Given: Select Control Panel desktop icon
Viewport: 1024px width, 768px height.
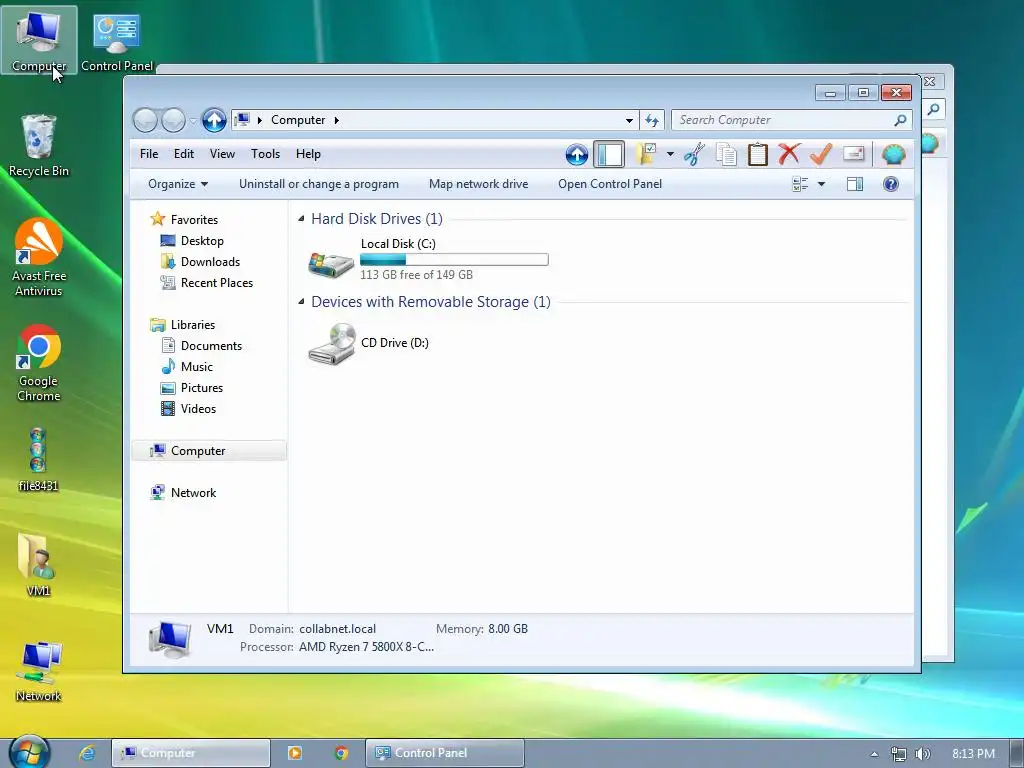Looking at the screenshot, I should tap(117, 42).
